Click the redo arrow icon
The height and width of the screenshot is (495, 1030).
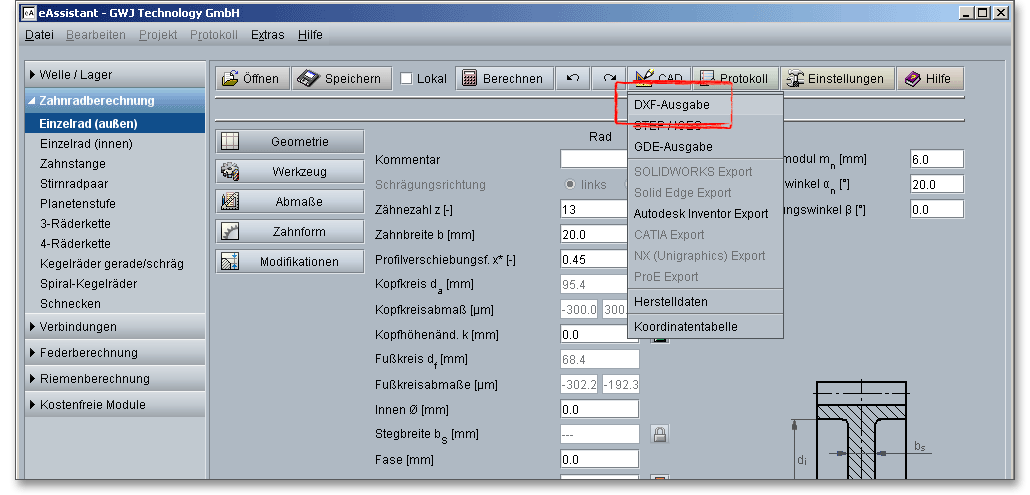tap(609, 79)
